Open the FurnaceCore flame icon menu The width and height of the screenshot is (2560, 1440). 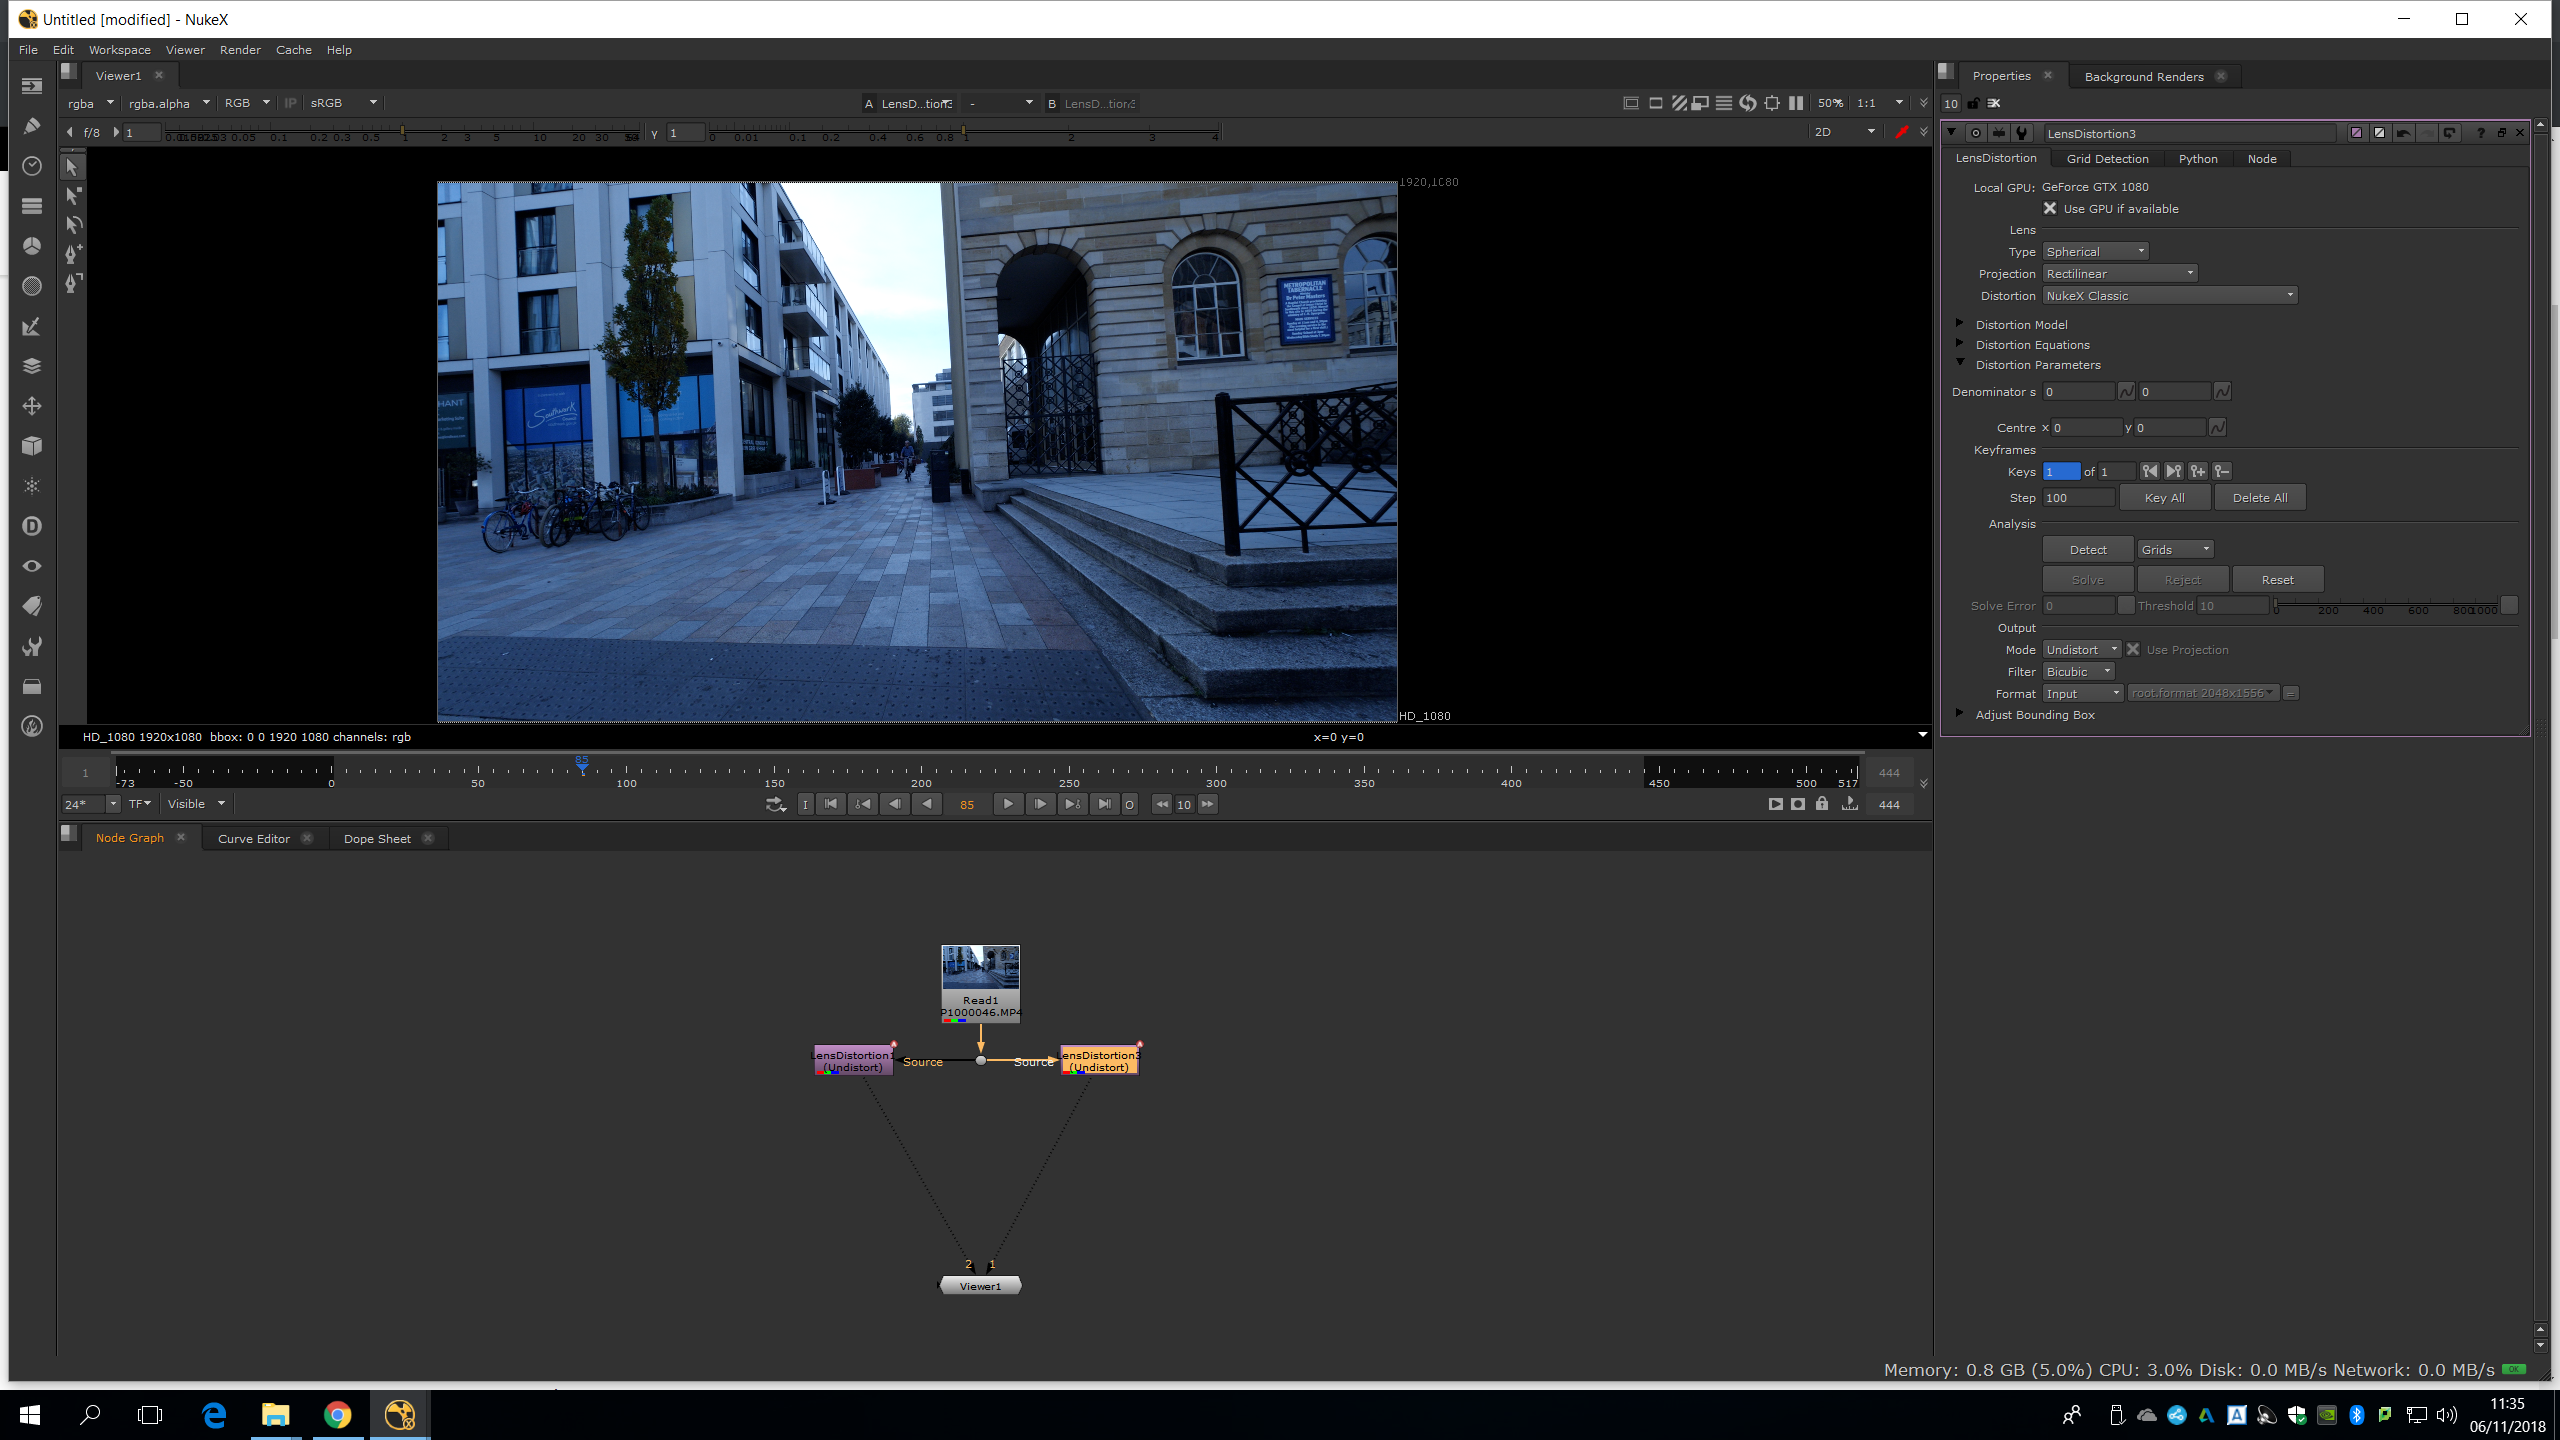[x=32, y=727]
